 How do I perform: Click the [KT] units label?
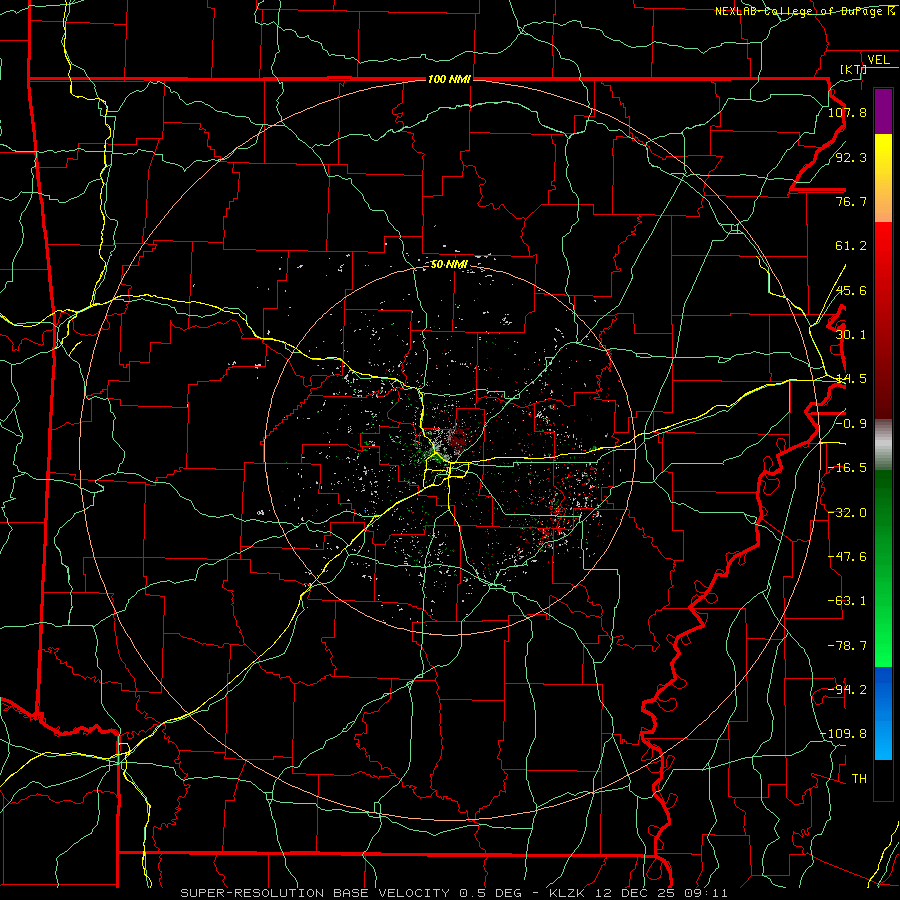tap(854, 69)
